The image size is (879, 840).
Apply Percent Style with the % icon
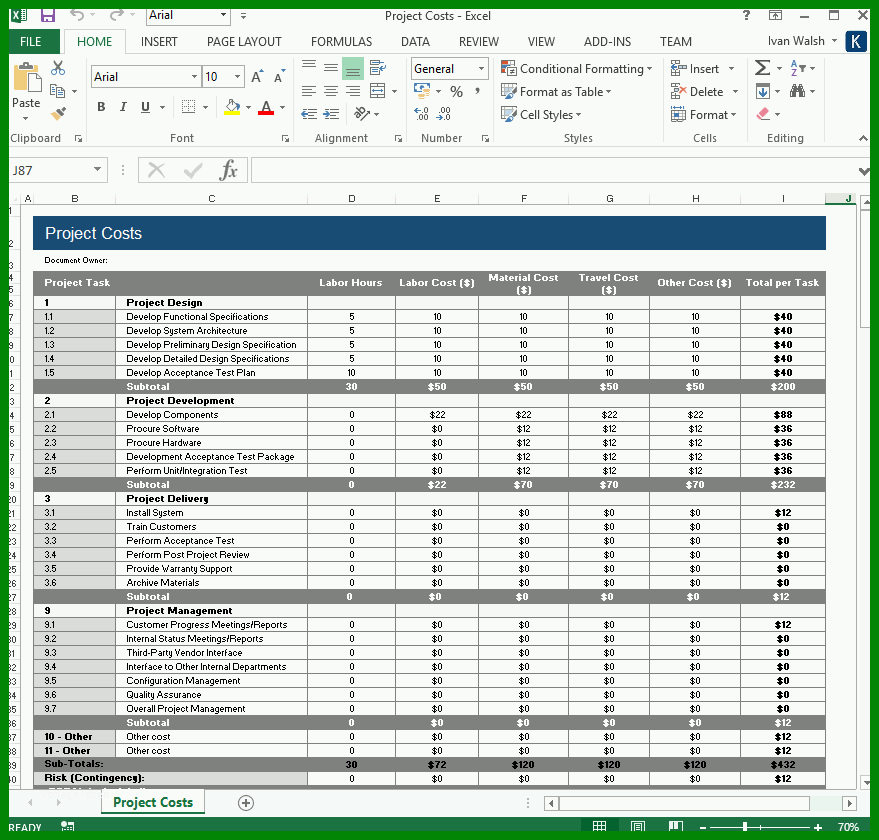click(456, 91)
